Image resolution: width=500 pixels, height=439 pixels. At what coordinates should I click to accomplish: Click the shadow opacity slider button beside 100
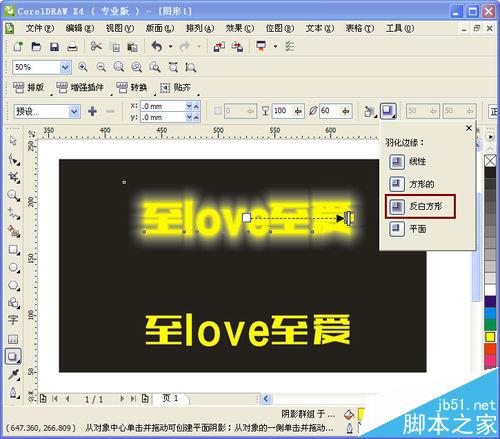[298, 111]
